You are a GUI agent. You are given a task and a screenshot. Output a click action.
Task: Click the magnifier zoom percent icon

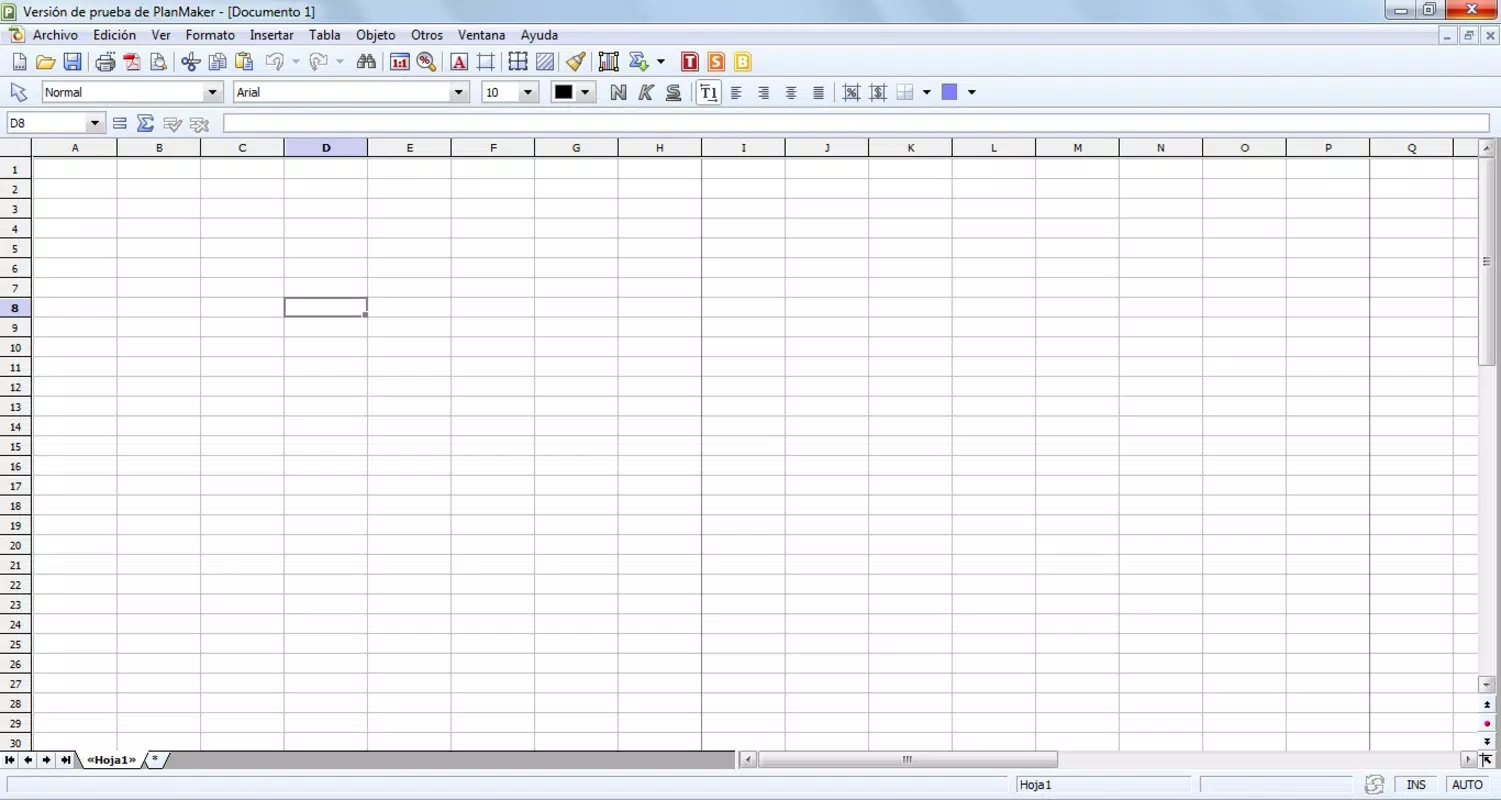426,62
